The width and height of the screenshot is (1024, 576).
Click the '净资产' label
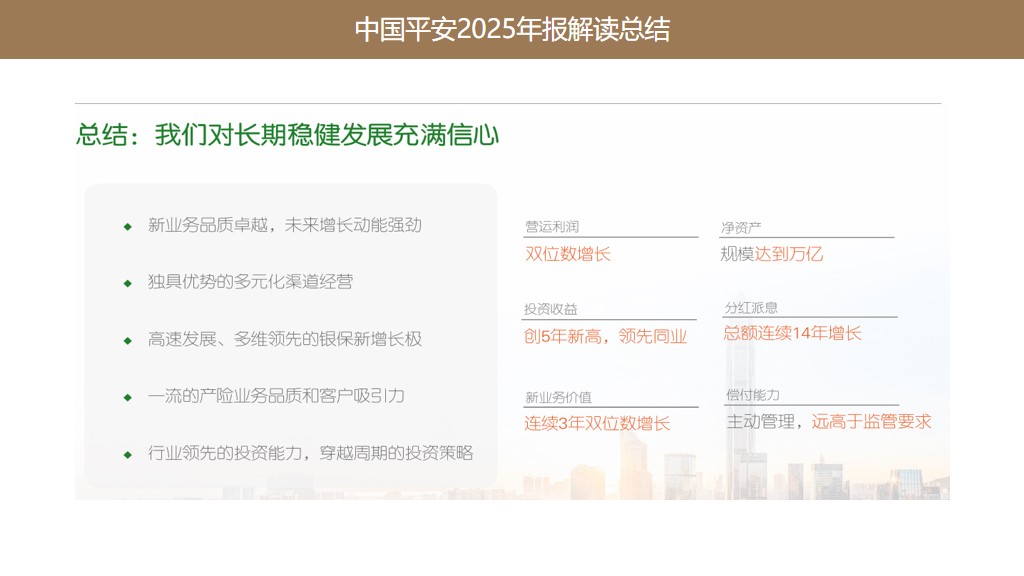pos(741,228)
